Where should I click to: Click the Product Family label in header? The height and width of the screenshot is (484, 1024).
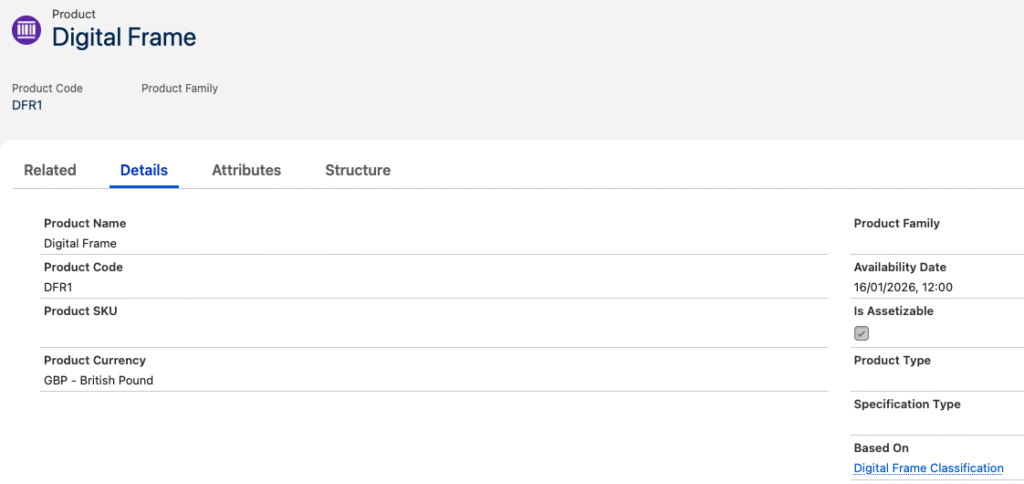(x=179, y=88)
